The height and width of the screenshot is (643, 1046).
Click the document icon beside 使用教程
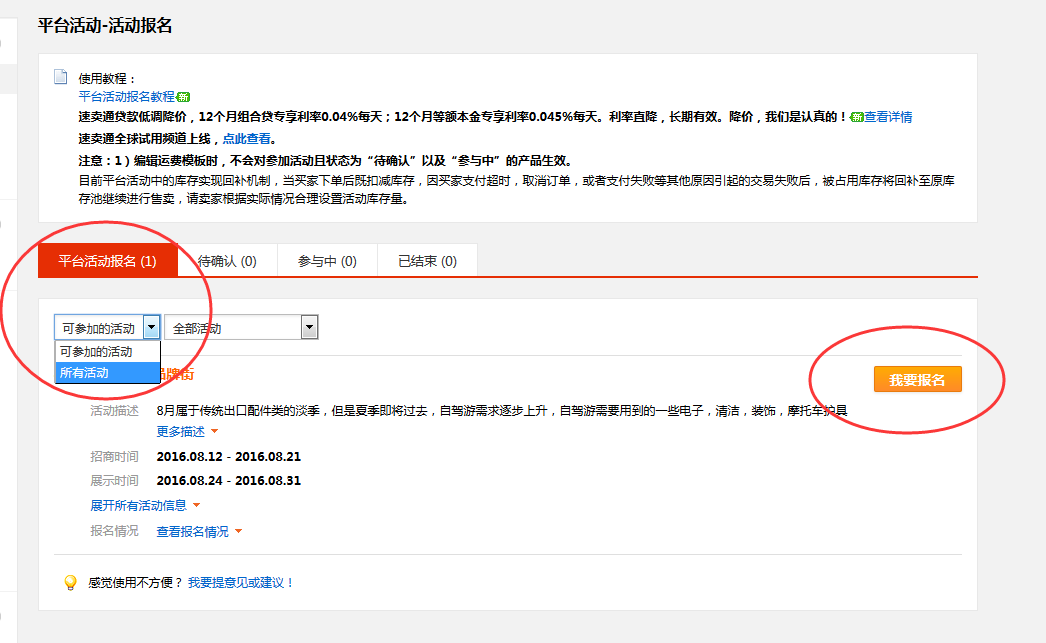pos(61,77)
